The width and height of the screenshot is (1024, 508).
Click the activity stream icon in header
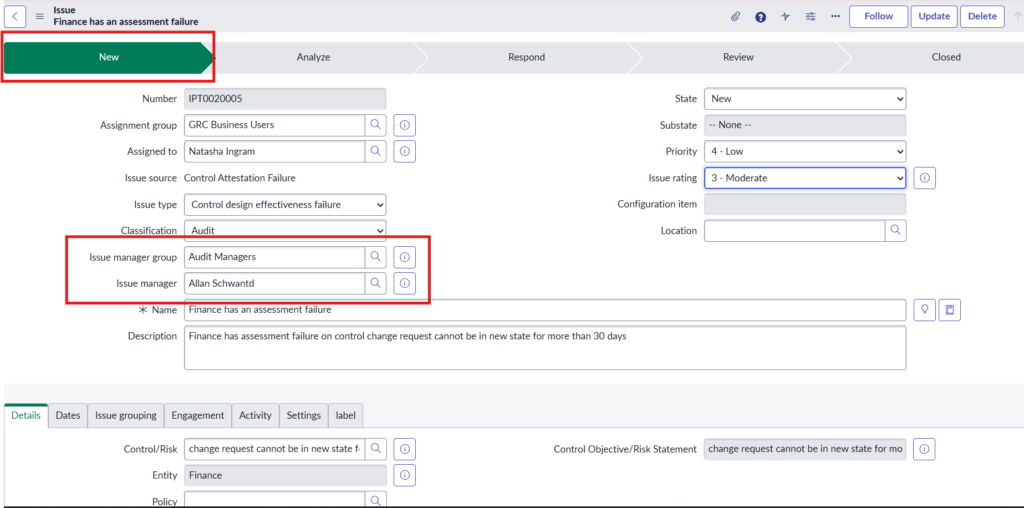pyautogui.click(x=786, y=16)
